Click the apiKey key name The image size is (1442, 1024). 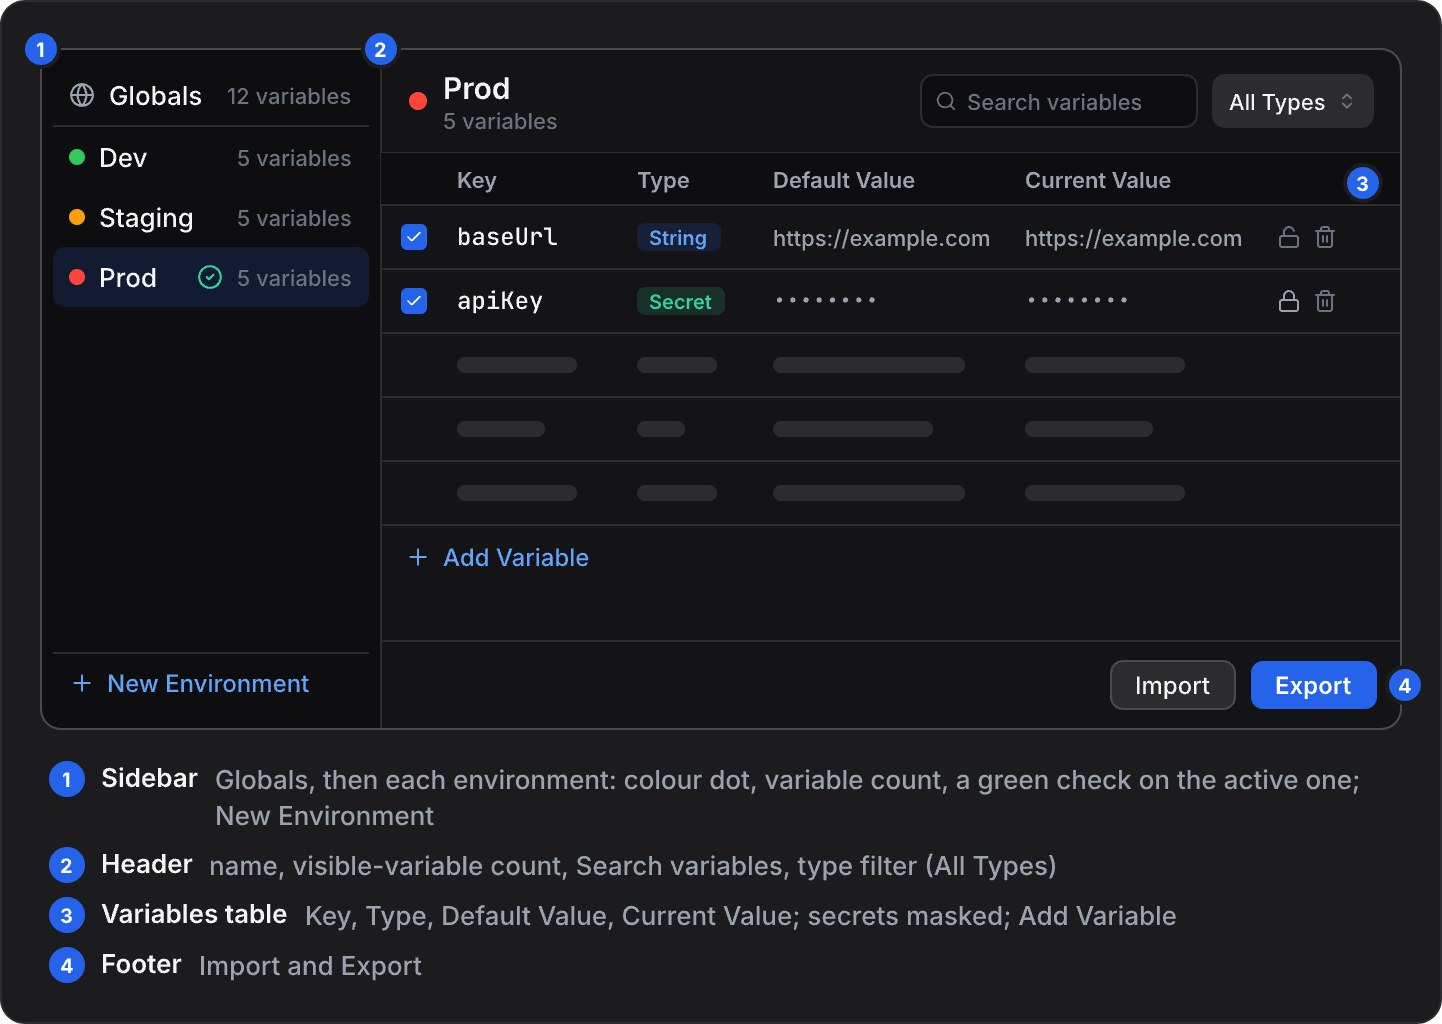[x=500, y=301]
